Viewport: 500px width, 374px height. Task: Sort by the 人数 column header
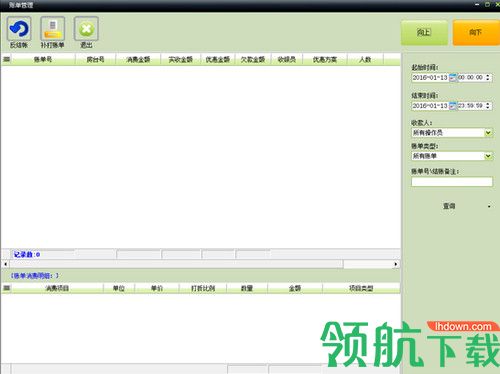click(365, 59)
